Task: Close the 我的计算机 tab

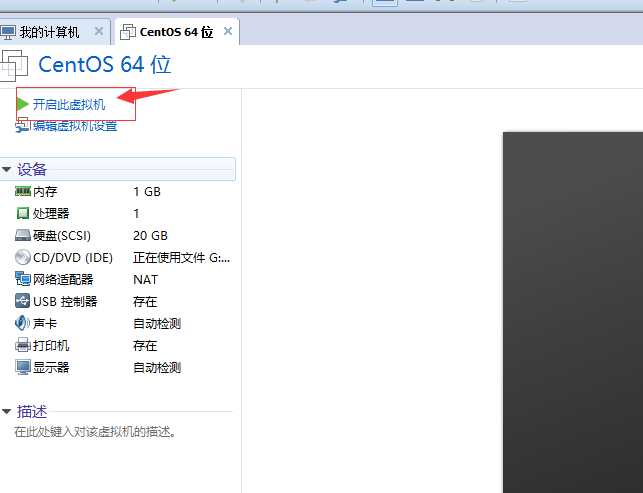Action: (x=98, y=31)
